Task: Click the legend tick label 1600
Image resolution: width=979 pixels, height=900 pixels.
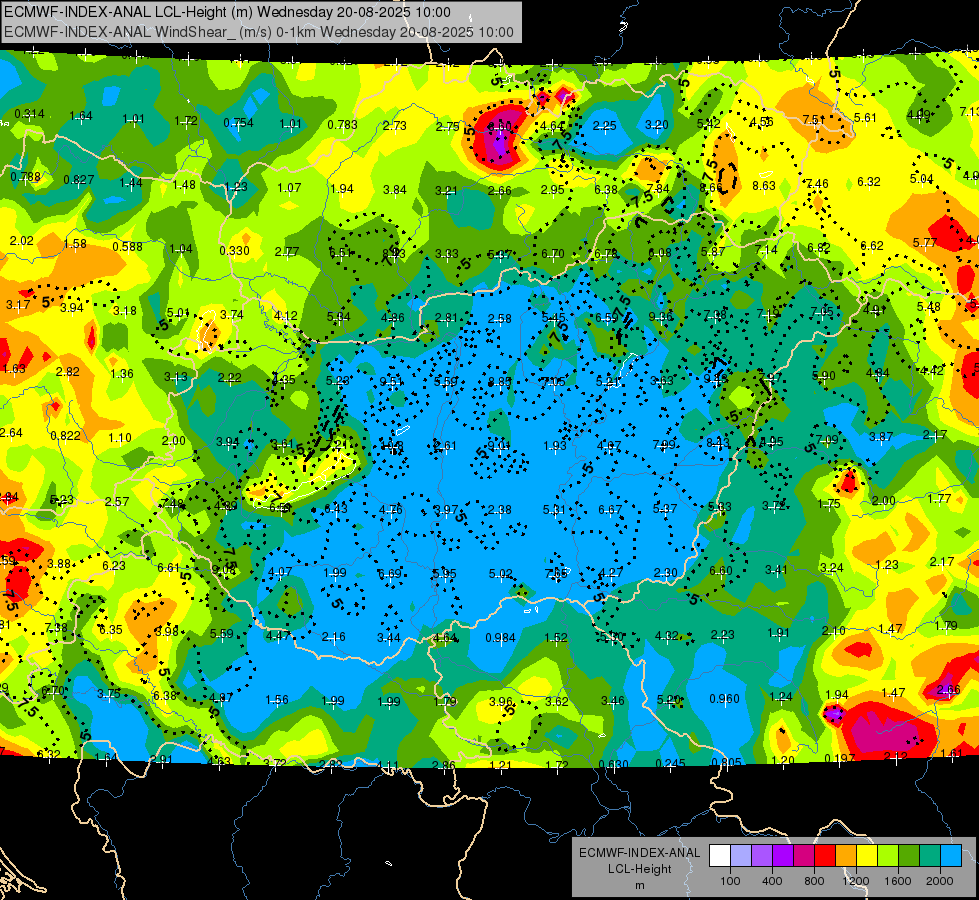Action: coord(898,881)
